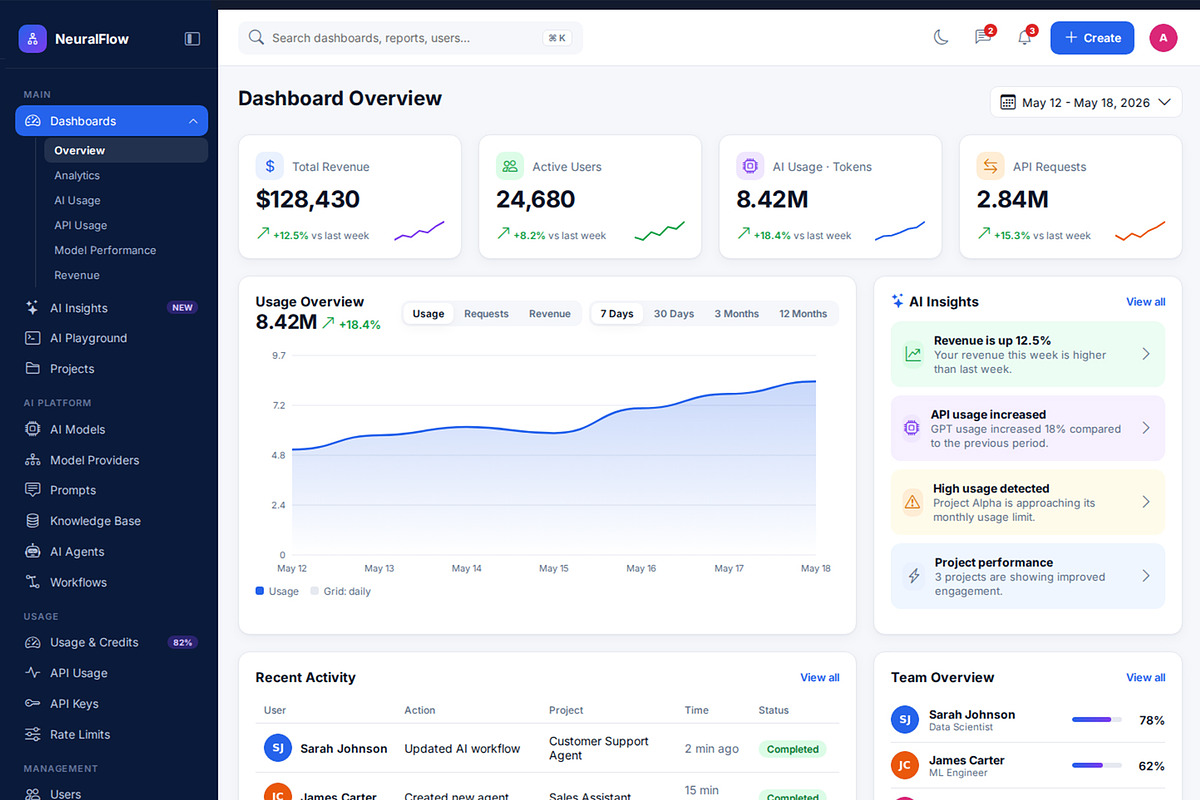Viewport: 1200px width, 800px height.
Task: Open API Usage under Dashboards
Action: click(x=80, y=225)
